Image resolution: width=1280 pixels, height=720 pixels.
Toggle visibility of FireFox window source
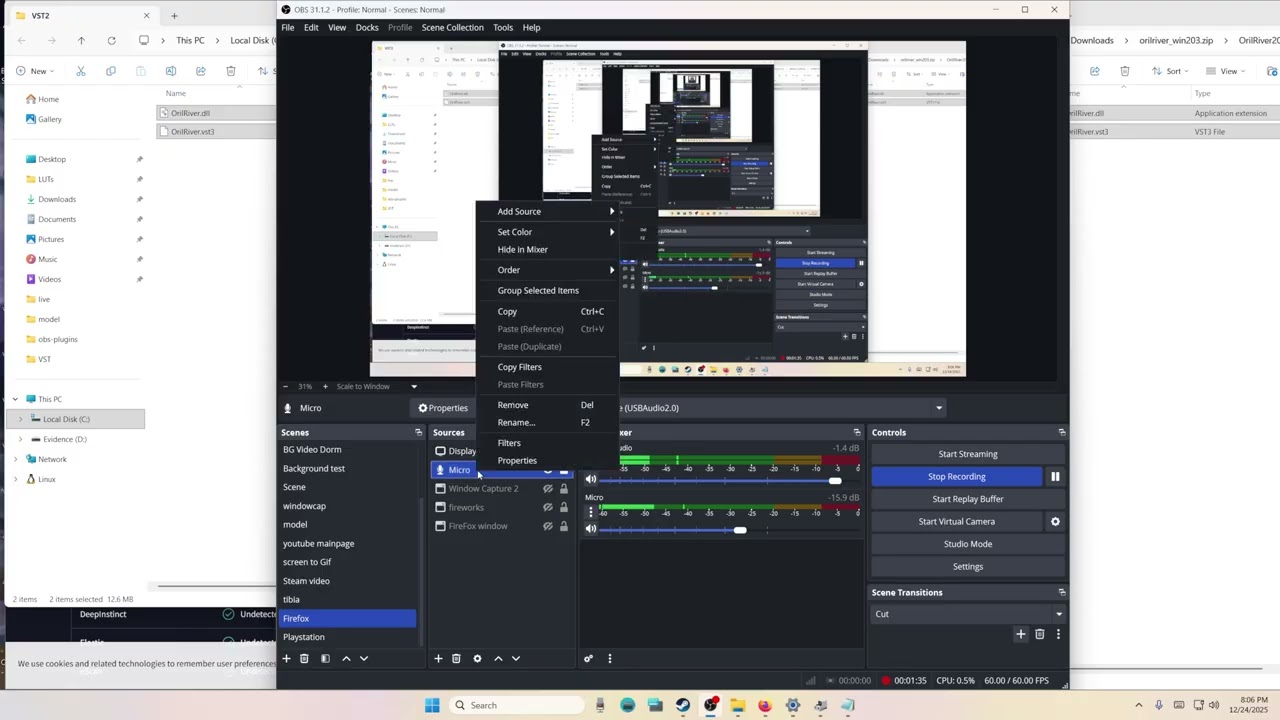(x=547, y=526)
